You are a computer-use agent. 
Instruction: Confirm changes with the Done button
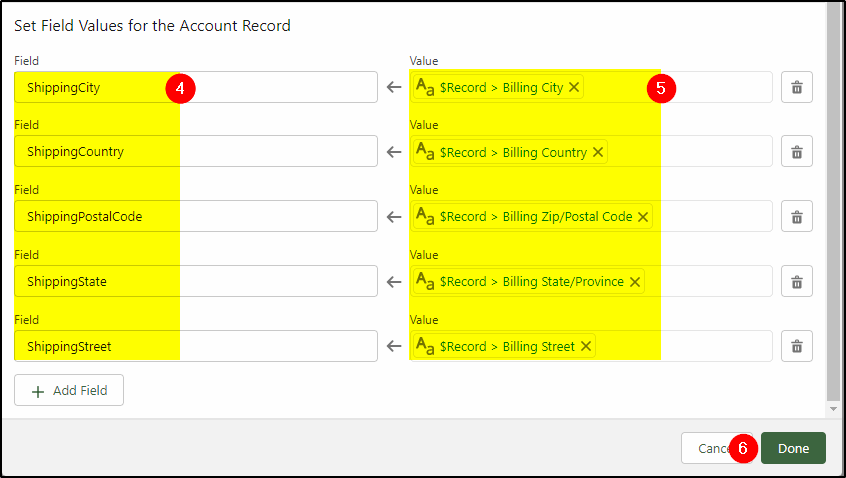coord(793,448)
